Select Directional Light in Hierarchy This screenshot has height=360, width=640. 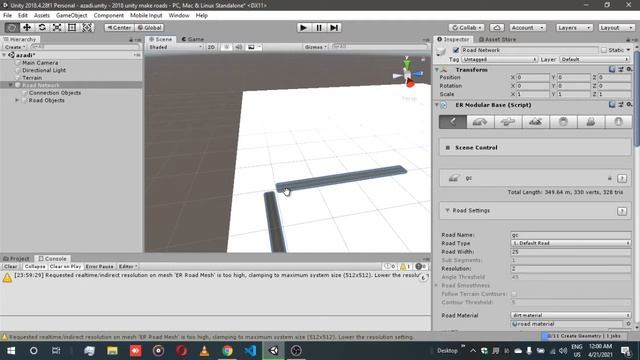point(44,70)
